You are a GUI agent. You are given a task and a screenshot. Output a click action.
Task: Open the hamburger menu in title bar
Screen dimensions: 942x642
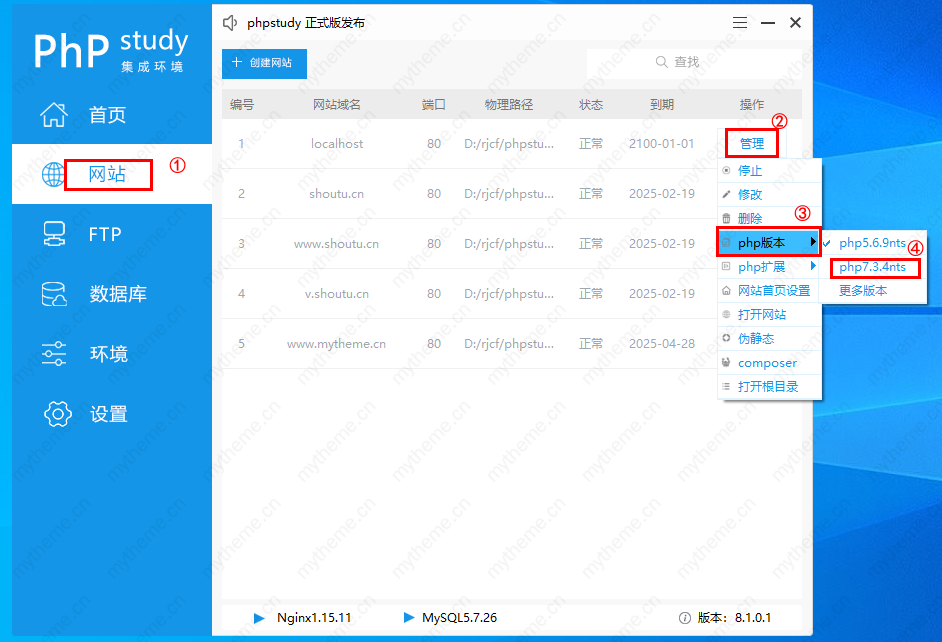(x=740, y=22)
